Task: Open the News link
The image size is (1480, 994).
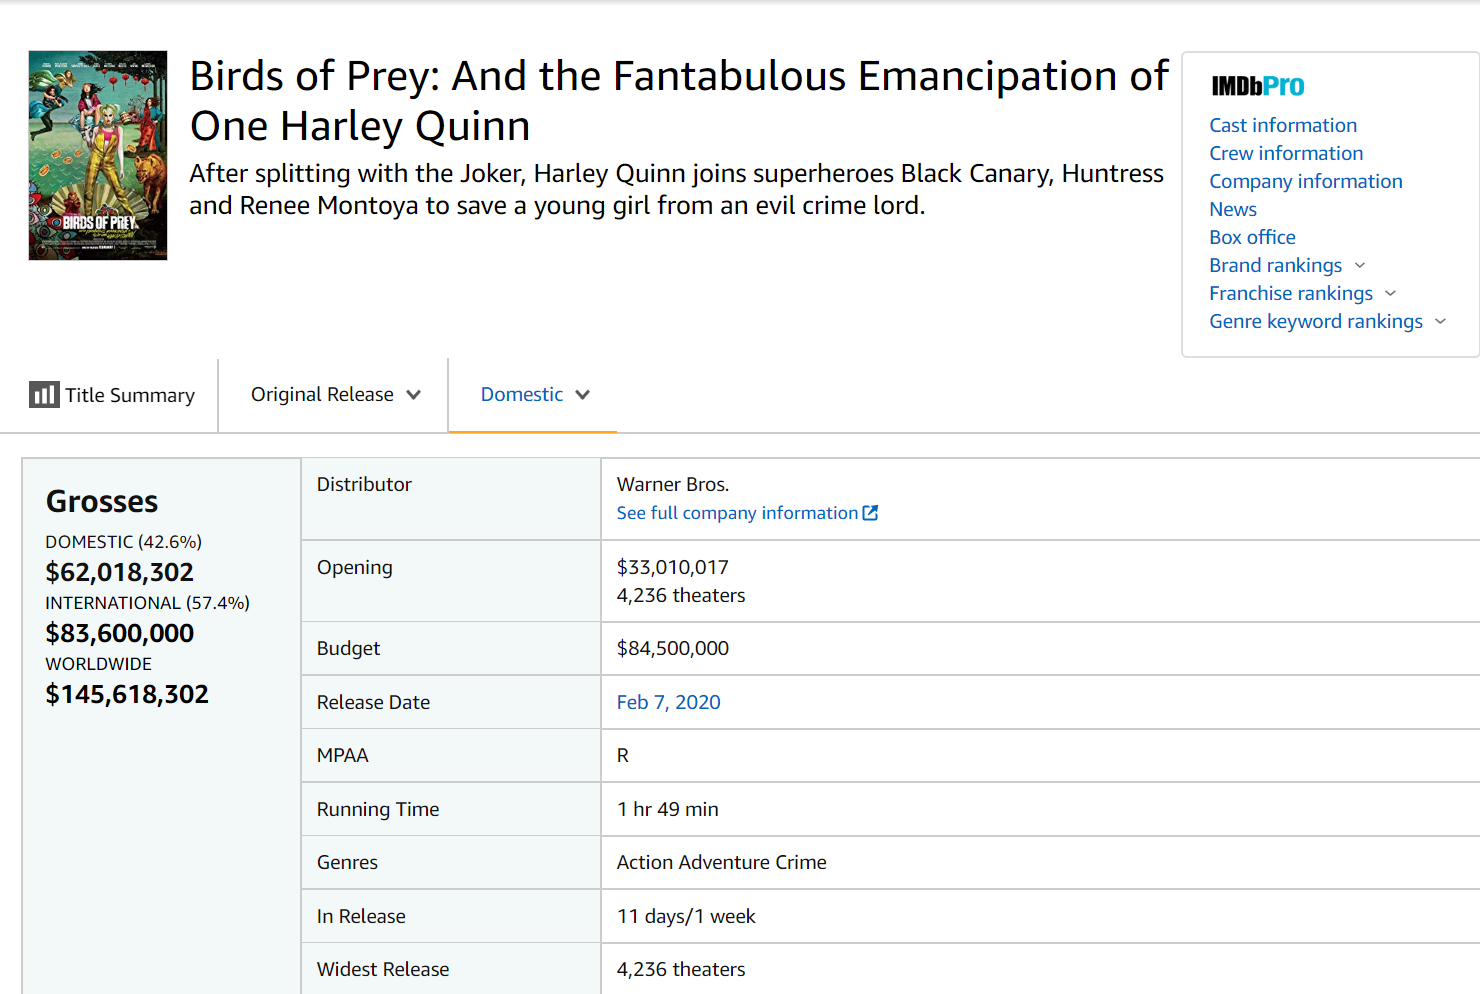Action: 1233,209
